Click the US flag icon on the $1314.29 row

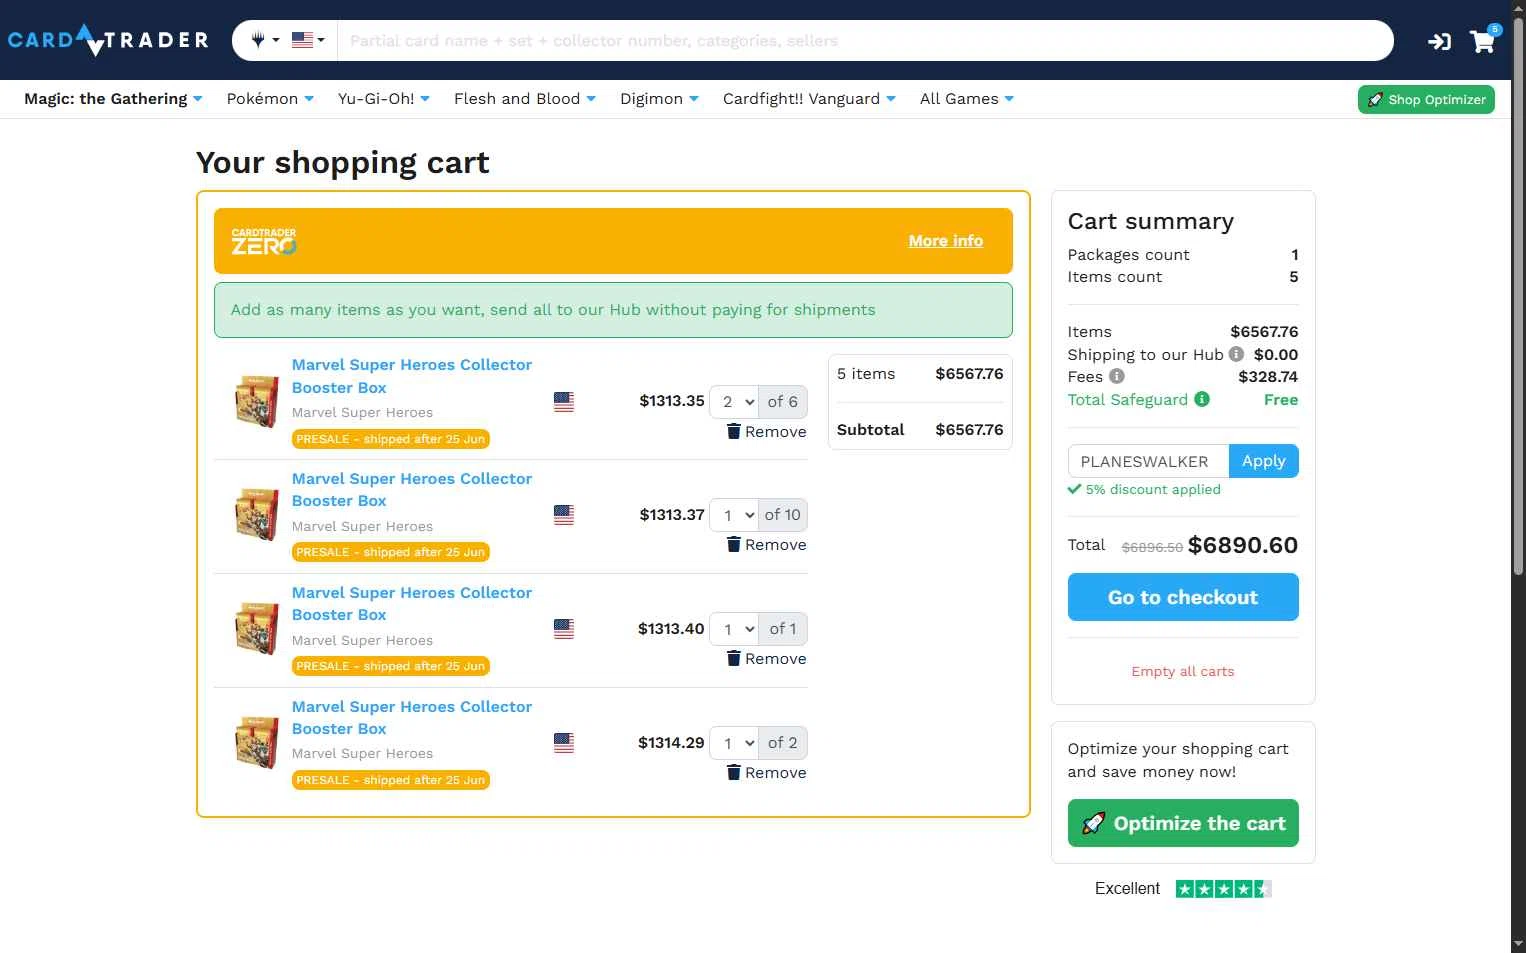click(x=564, y=743)
